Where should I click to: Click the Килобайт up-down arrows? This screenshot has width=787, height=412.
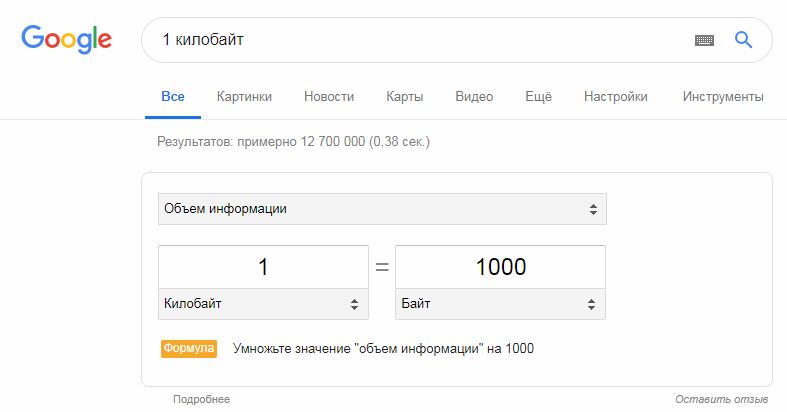click(354, 304)
